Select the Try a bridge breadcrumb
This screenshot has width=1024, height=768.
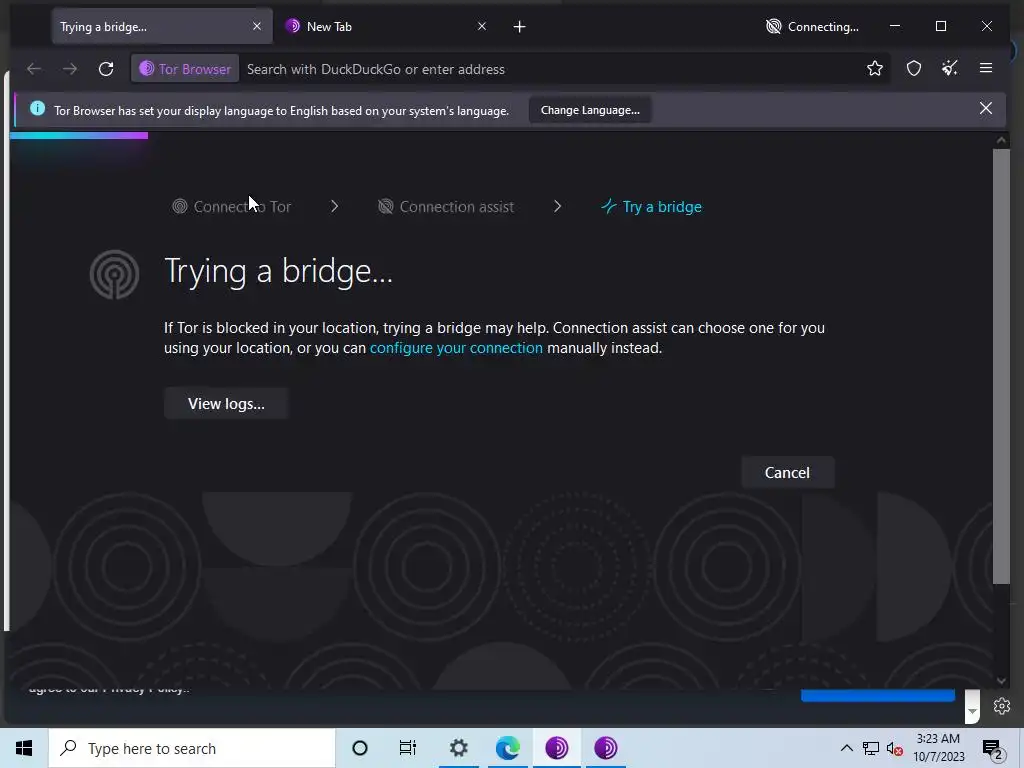click(x=652, y=206)
